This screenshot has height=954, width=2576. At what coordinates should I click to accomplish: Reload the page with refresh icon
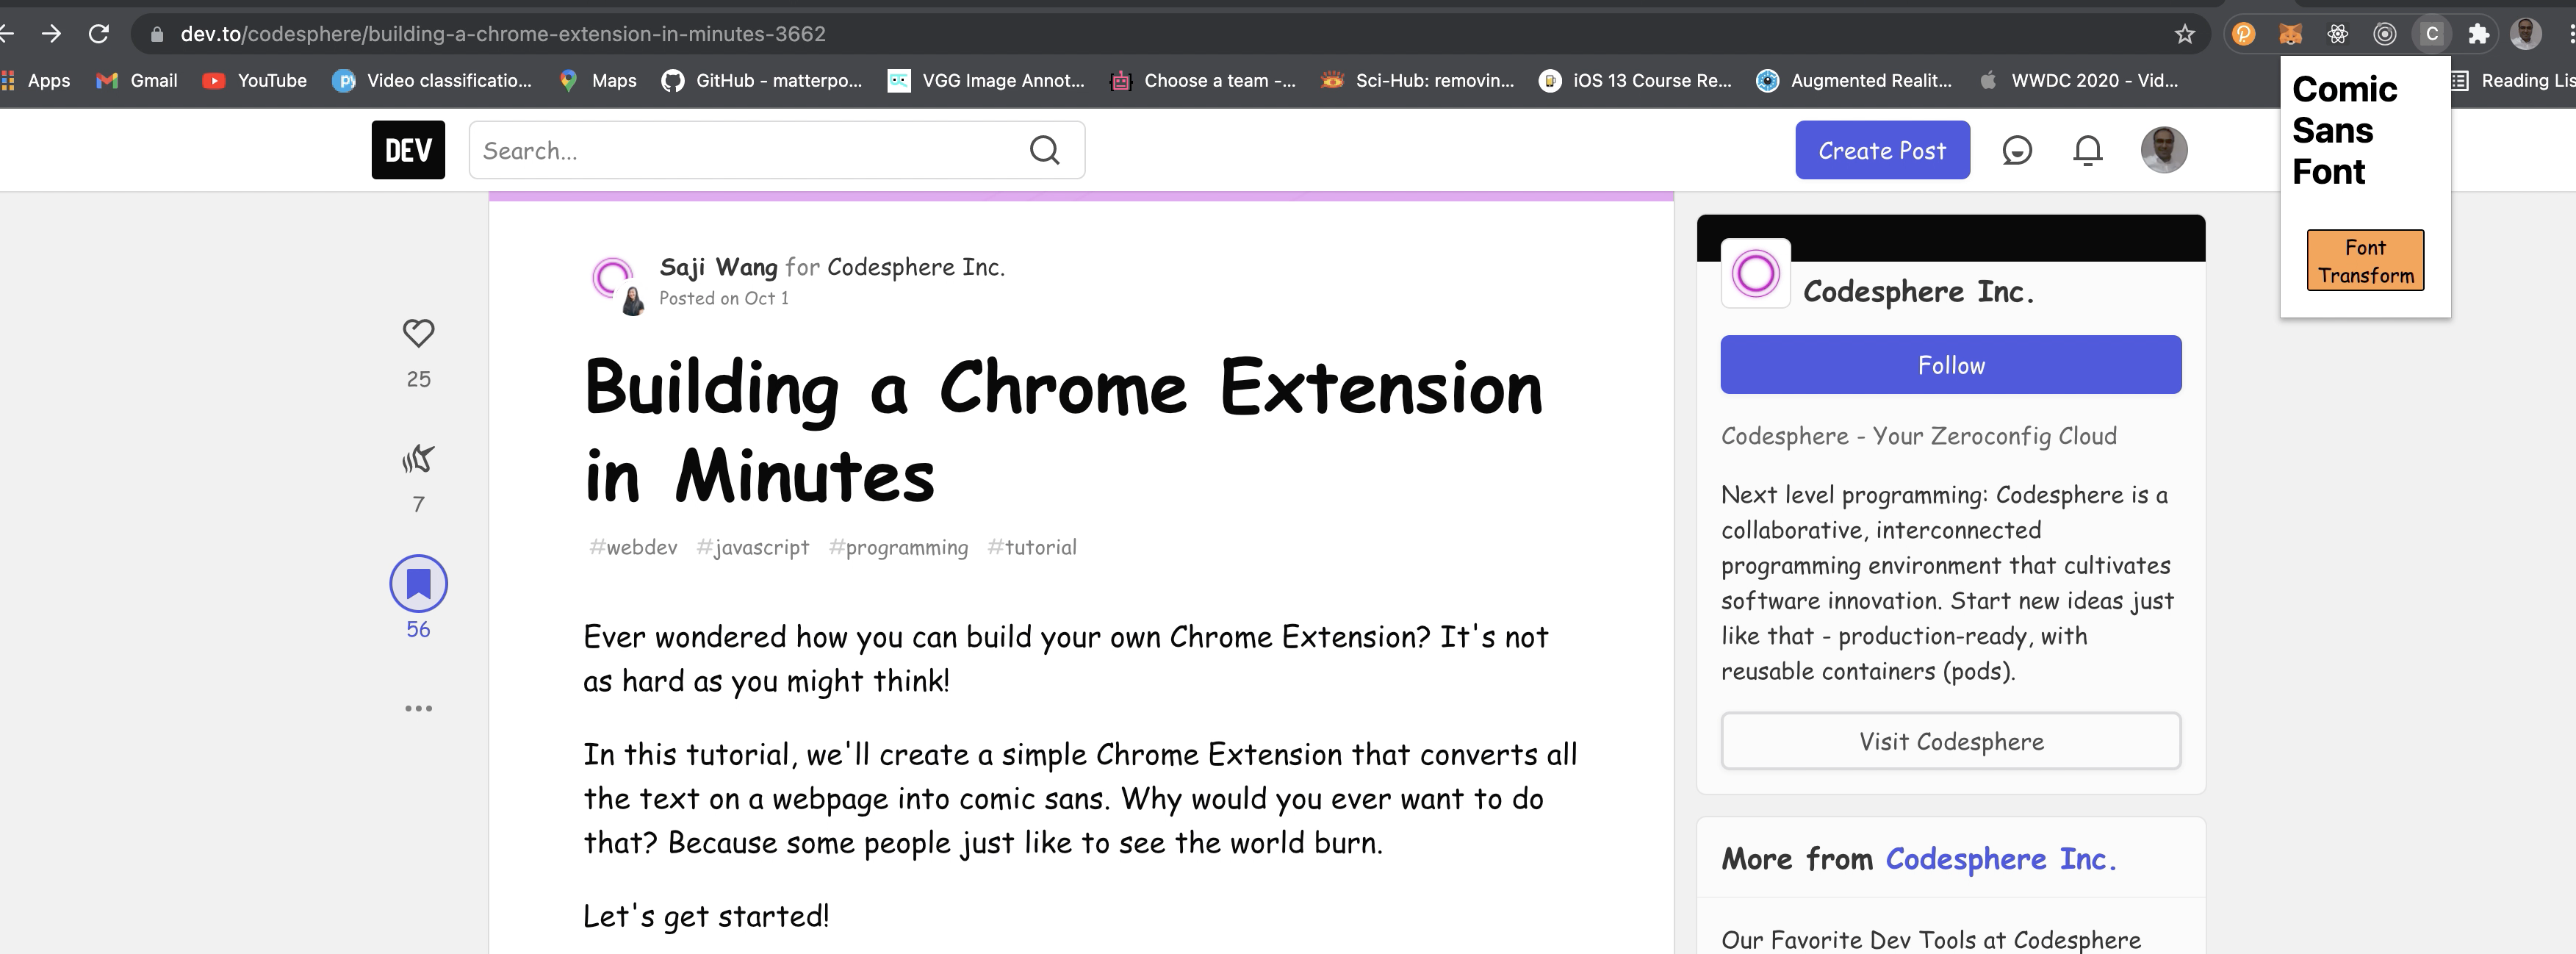pyautogui.click(x=98, y=34)
